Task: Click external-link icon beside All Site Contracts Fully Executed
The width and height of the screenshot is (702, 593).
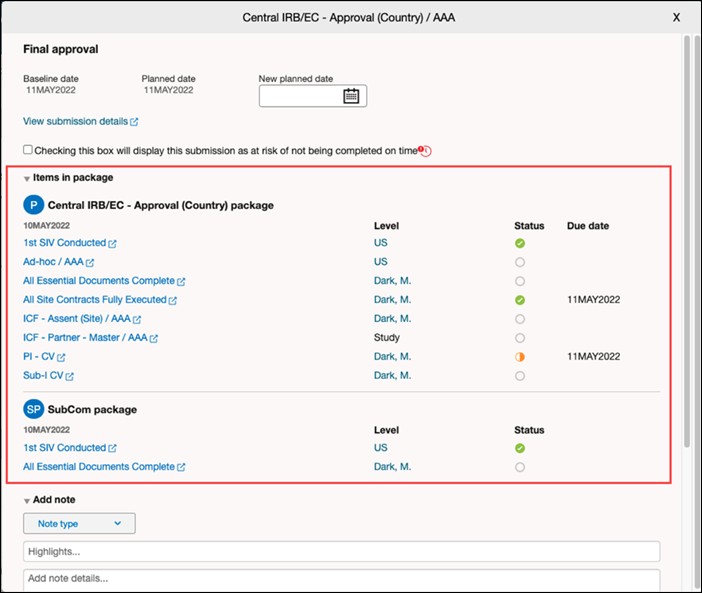Action: point(173,300)
